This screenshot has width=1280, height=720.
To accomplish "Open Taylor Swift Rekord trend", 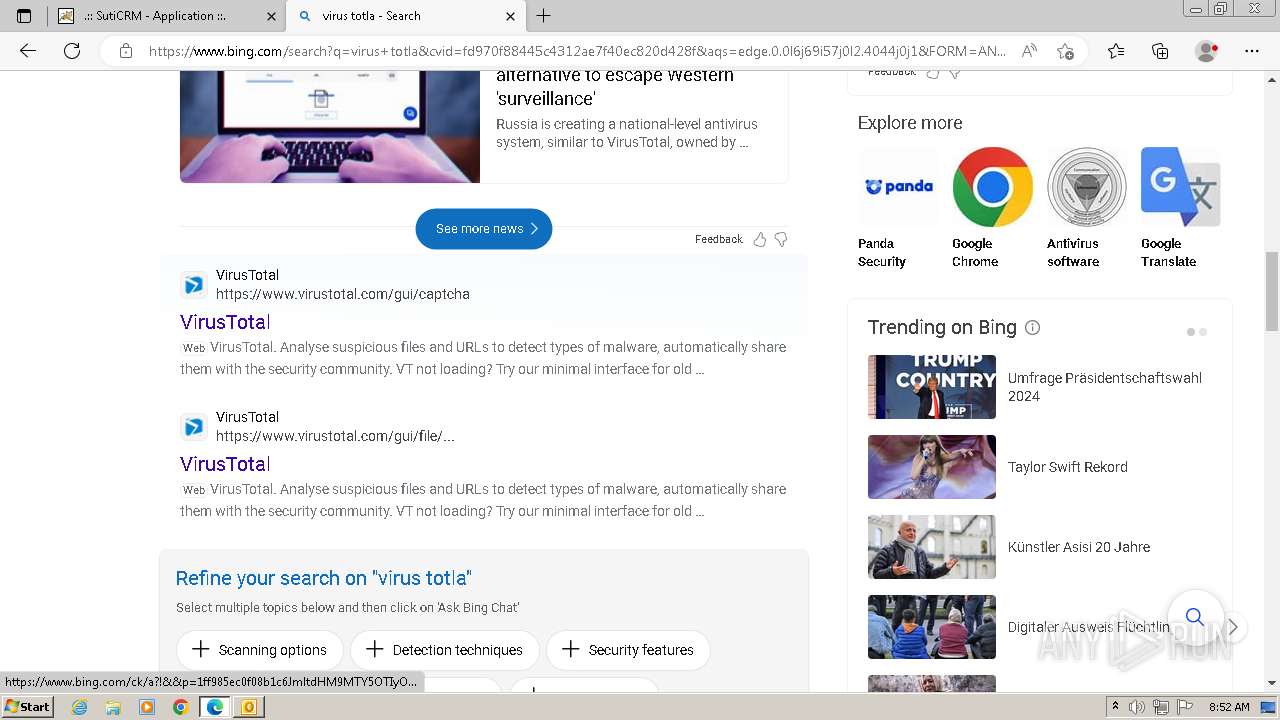I will 1067,467.
